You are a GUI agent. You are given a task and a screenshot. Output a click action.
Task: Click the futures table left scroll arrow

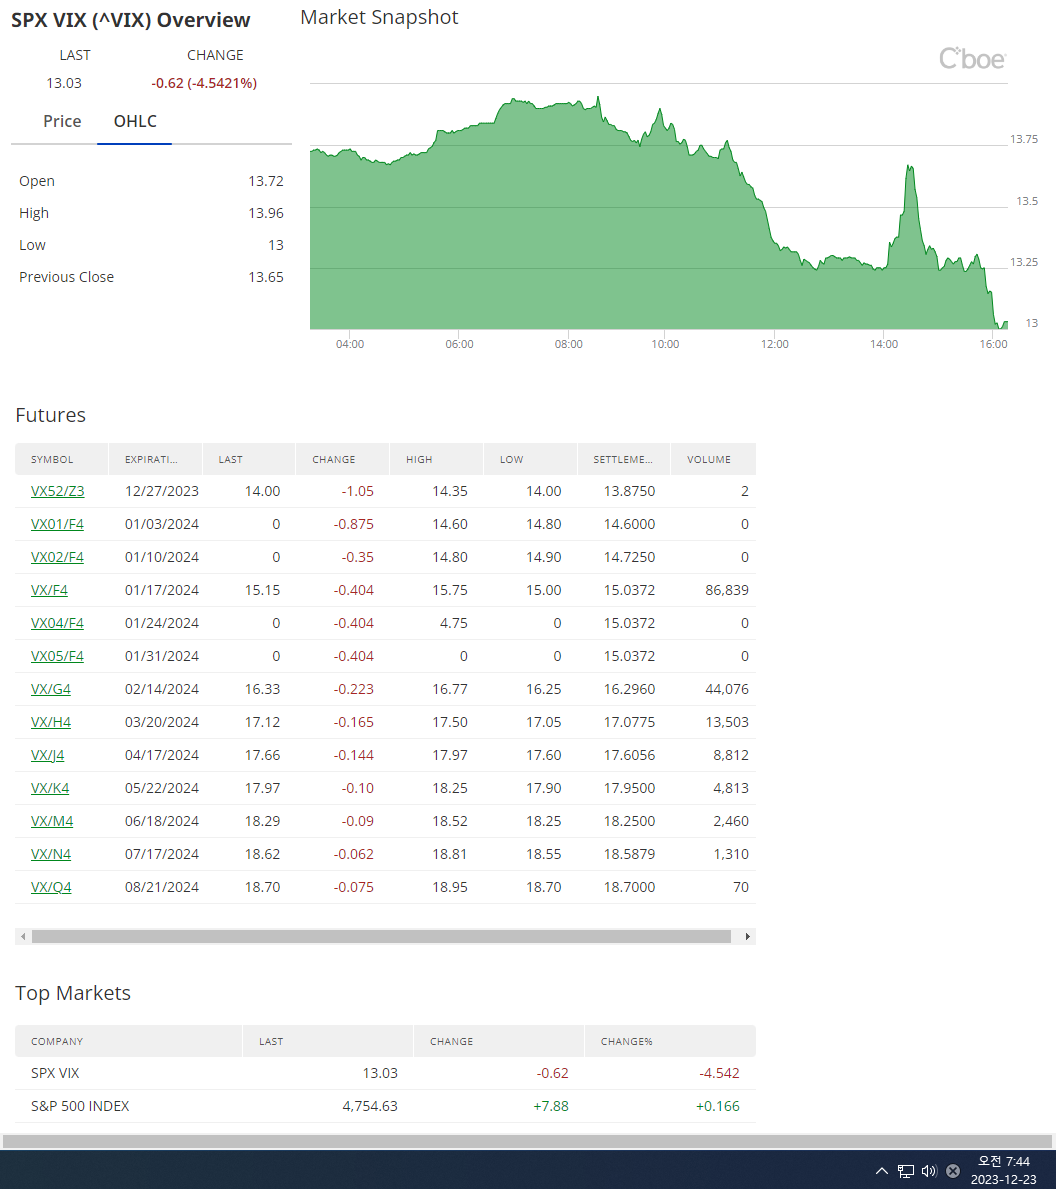pos(24,936)
